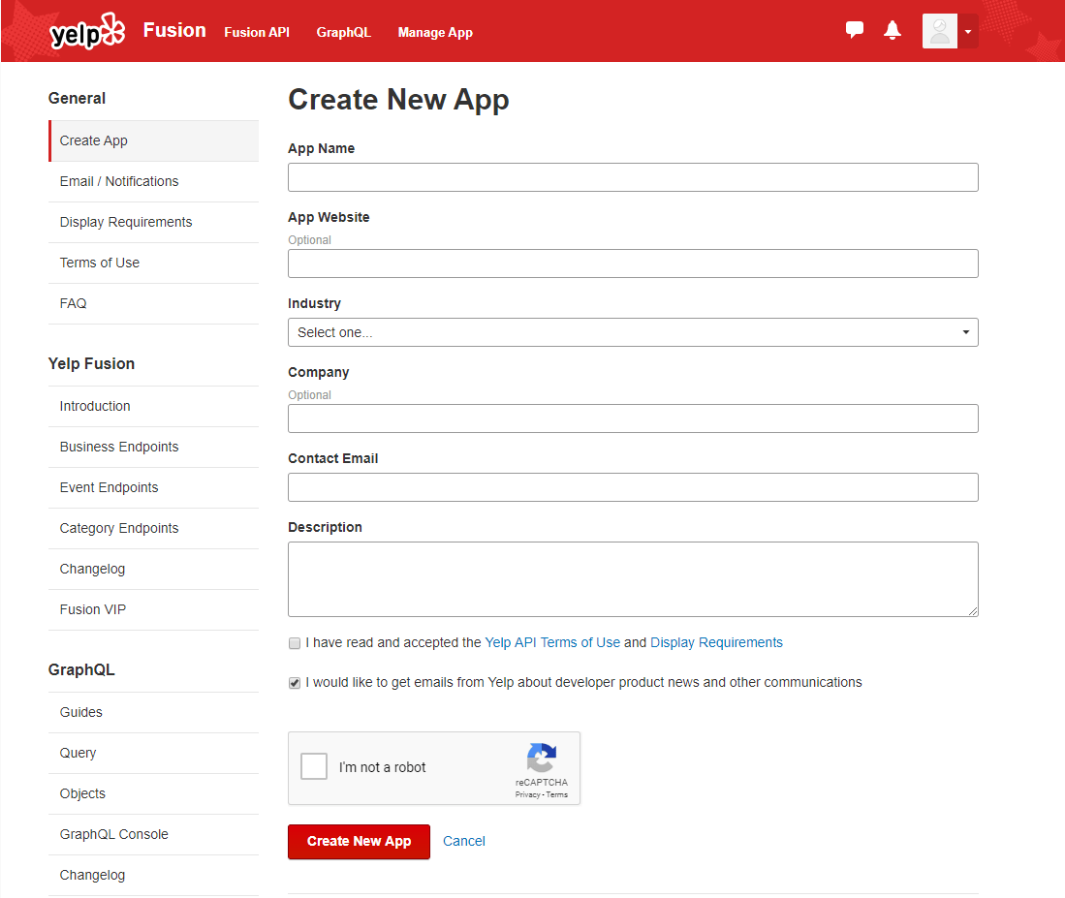1065x898 pixels.
Task: Open the GraphQL Console
Action: (x=154, y=835)
